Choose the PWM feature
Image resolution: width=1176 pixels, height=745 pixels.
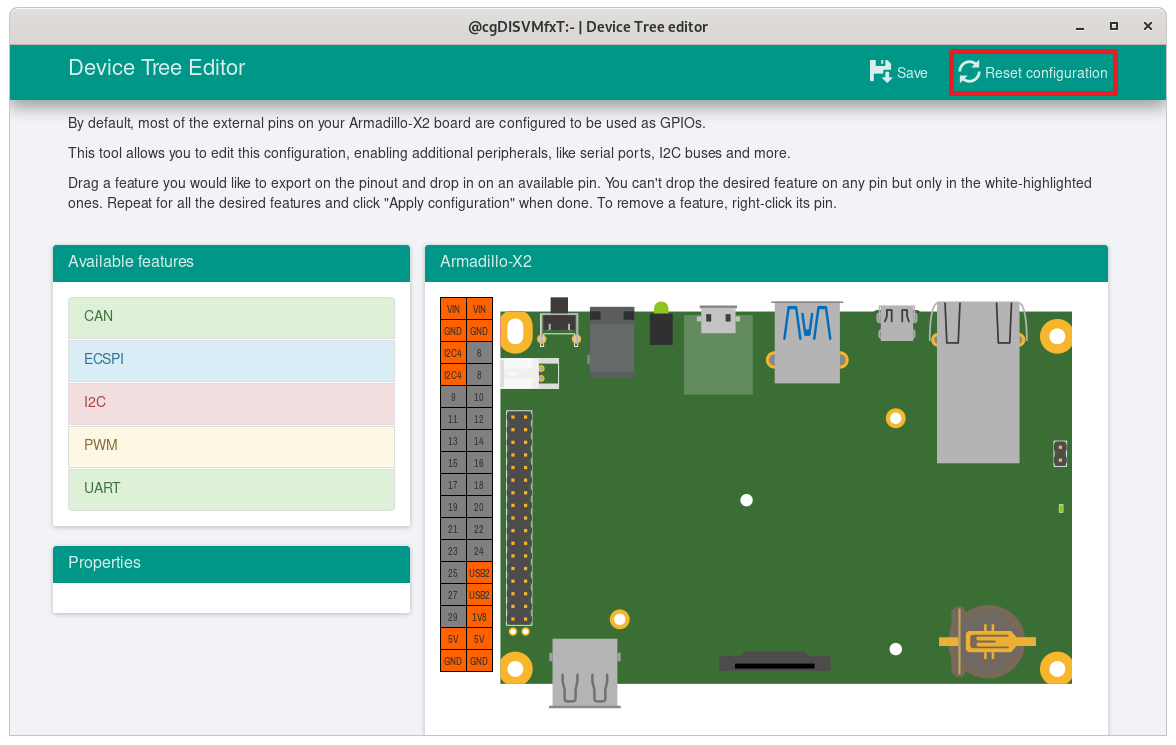point(231,446)
